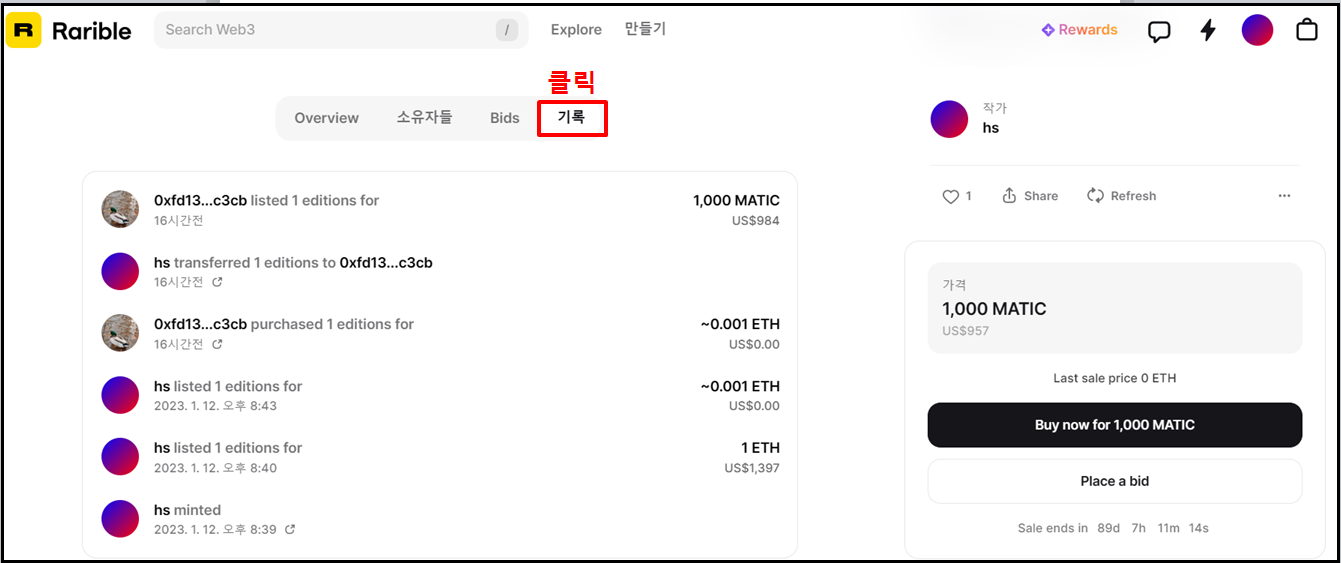Click the Search Web3 input field
1341x563 pixels.
(341, 30)
